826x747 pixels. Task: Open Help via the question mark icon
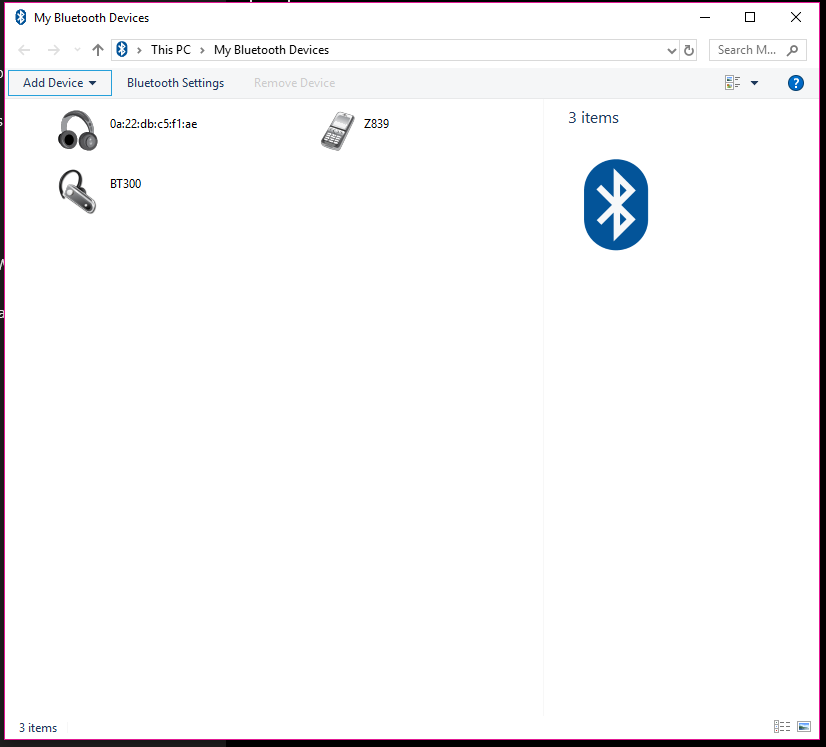pyautogui.click(x=795, y=83)
